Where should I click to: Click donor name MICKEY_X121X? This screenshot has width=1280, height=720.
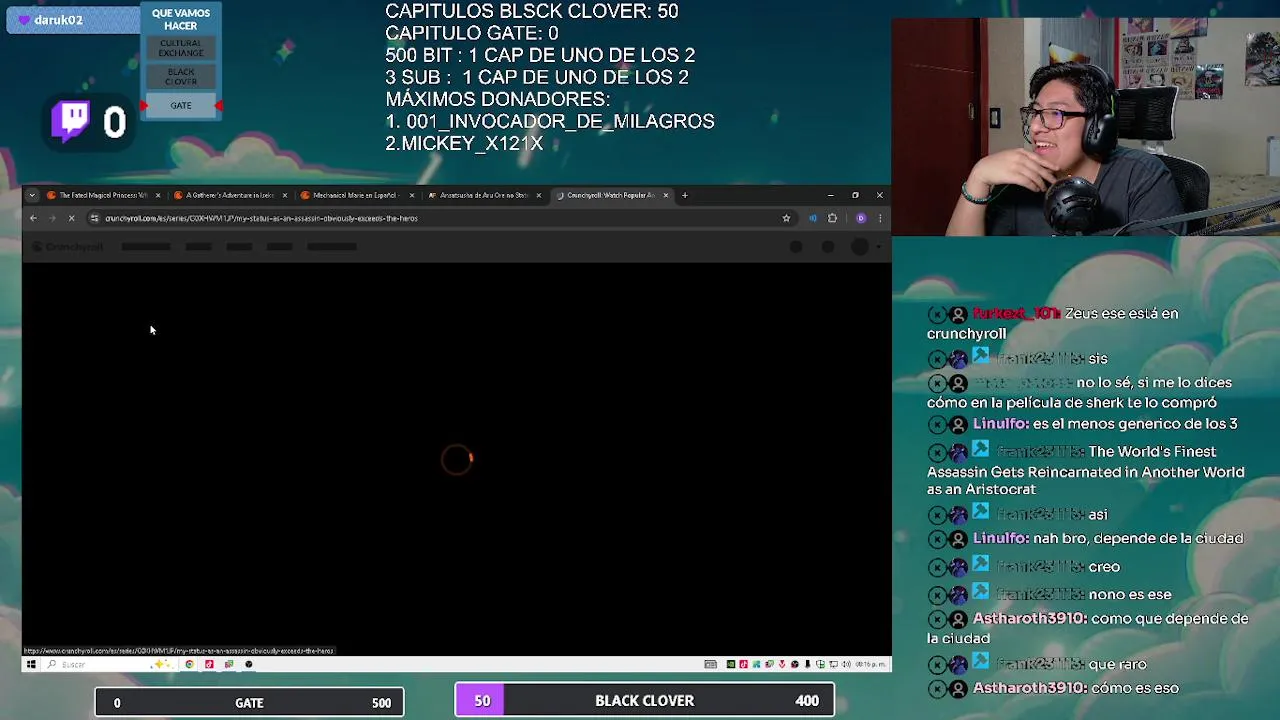tap(472, 143)
